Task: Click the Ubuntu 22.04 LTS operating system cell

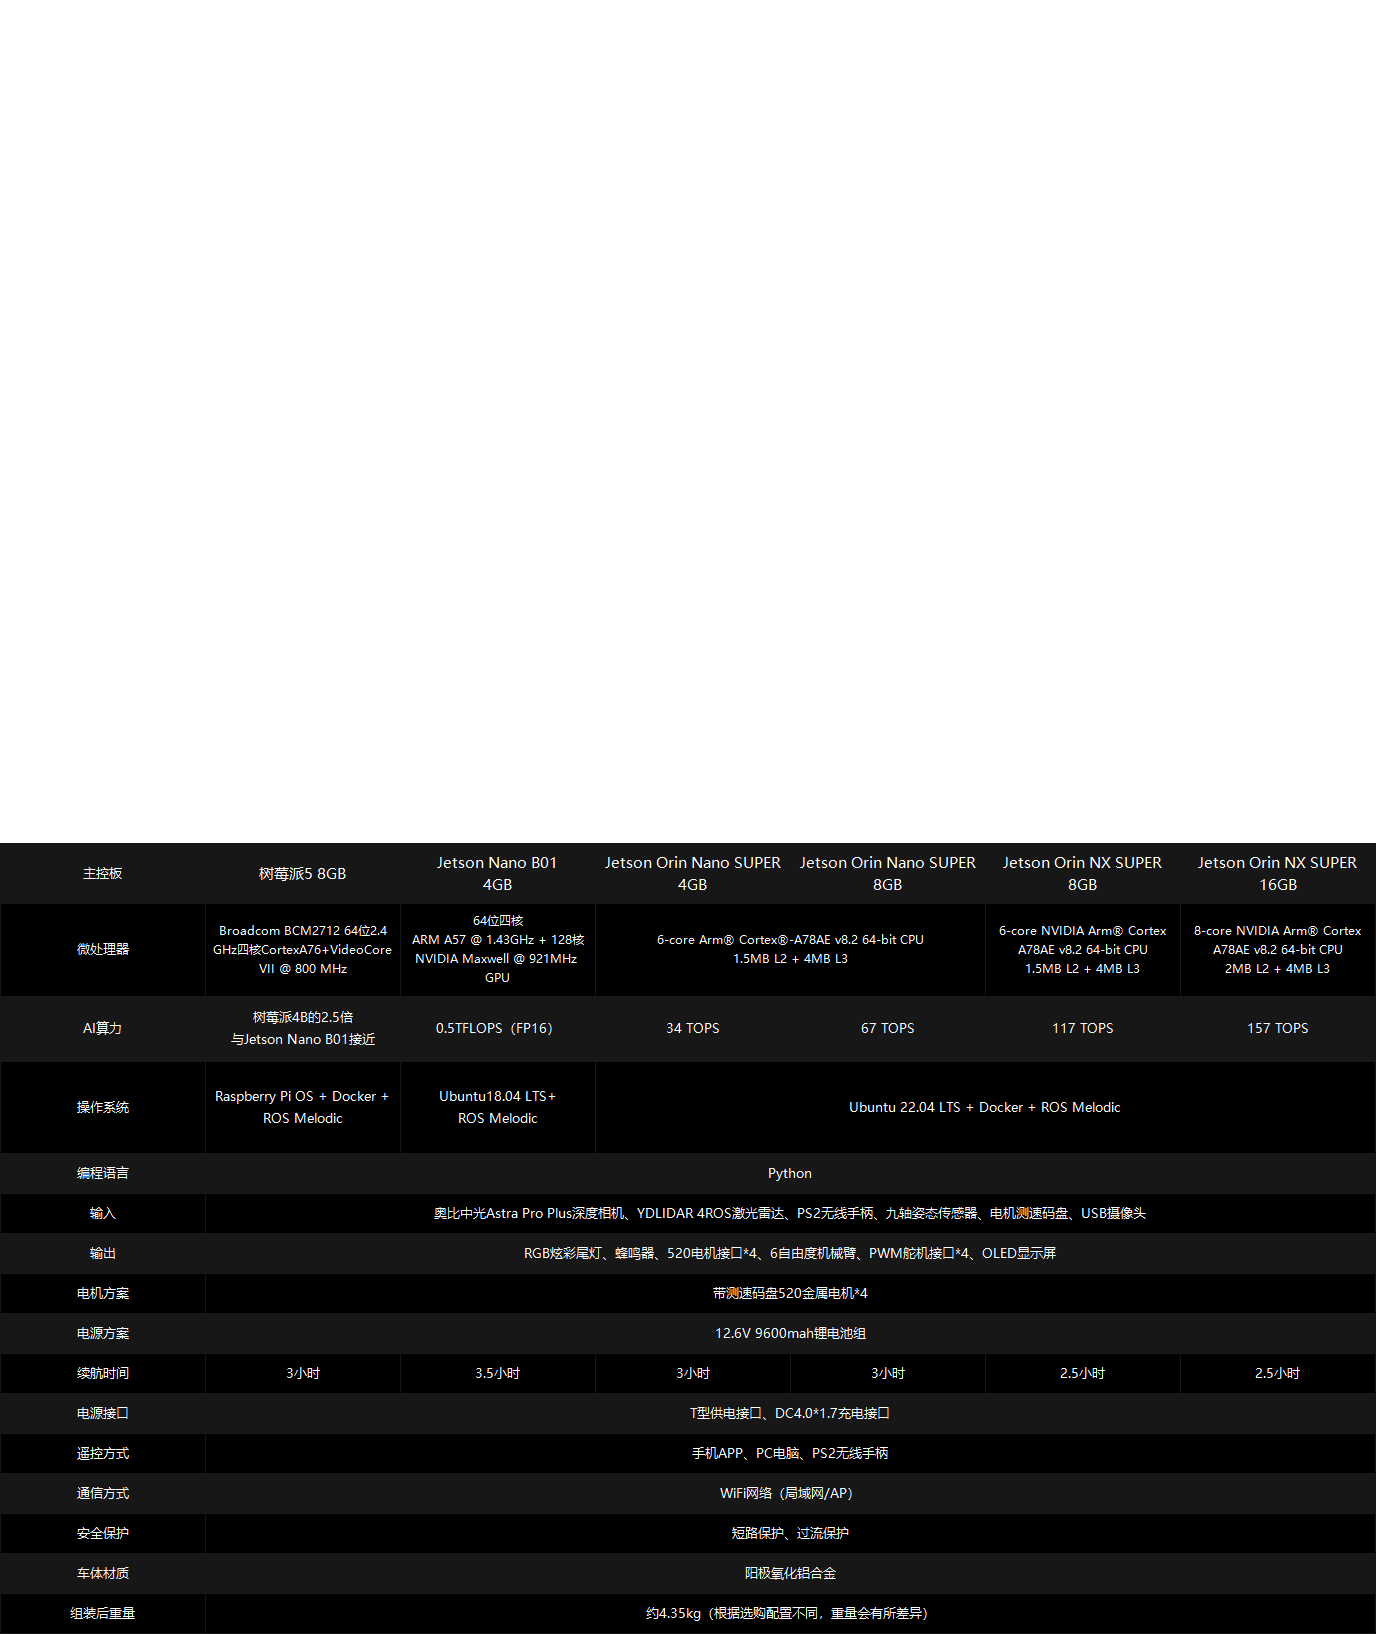Action: (984, 1107)
